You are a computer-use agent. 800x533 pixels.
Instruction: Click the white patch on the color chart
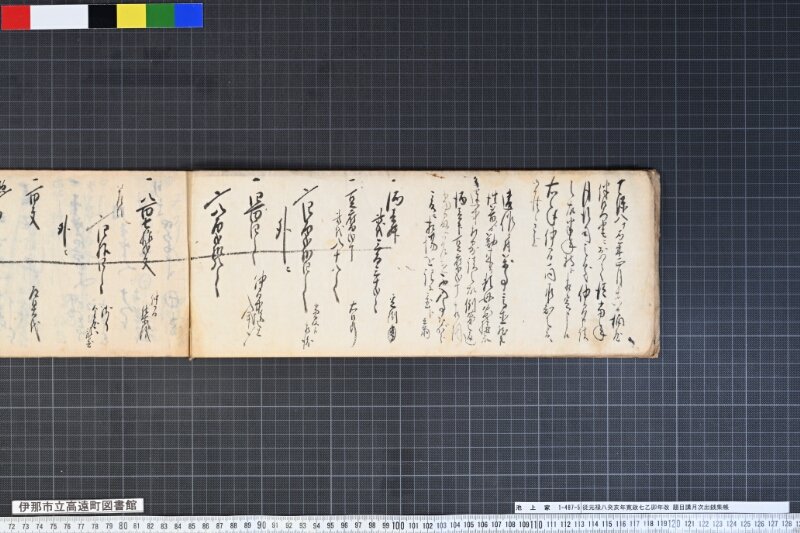[x=59, y=16]
